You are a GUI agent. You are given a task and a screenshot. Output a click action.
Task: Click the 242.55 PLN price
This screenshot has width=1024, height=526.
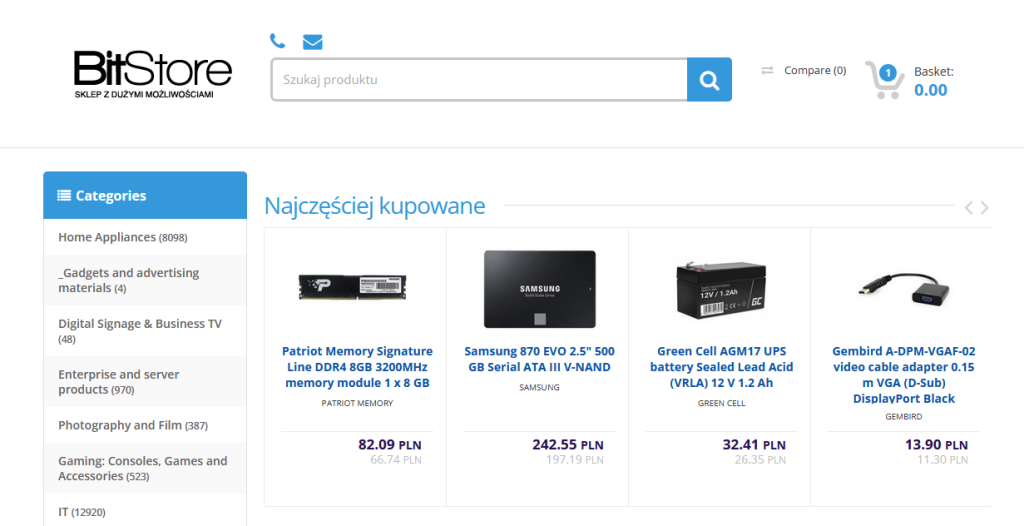pyautogui.click(x=568, y=445)
